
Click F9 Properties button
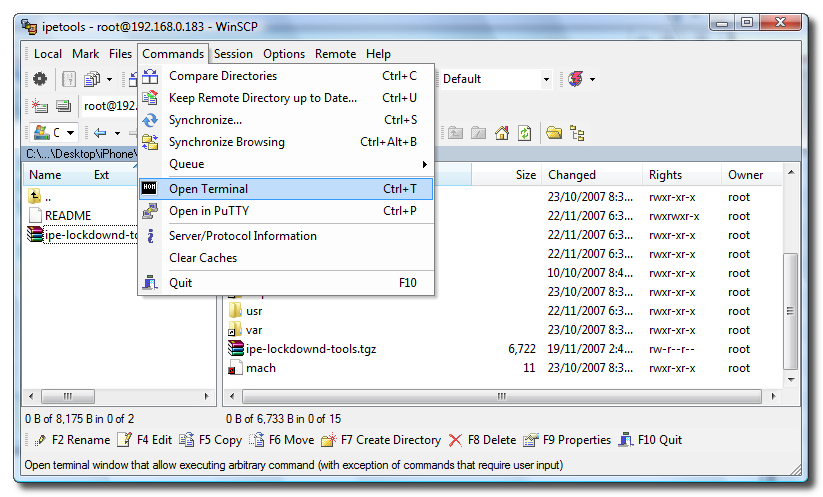click(567, 440)
